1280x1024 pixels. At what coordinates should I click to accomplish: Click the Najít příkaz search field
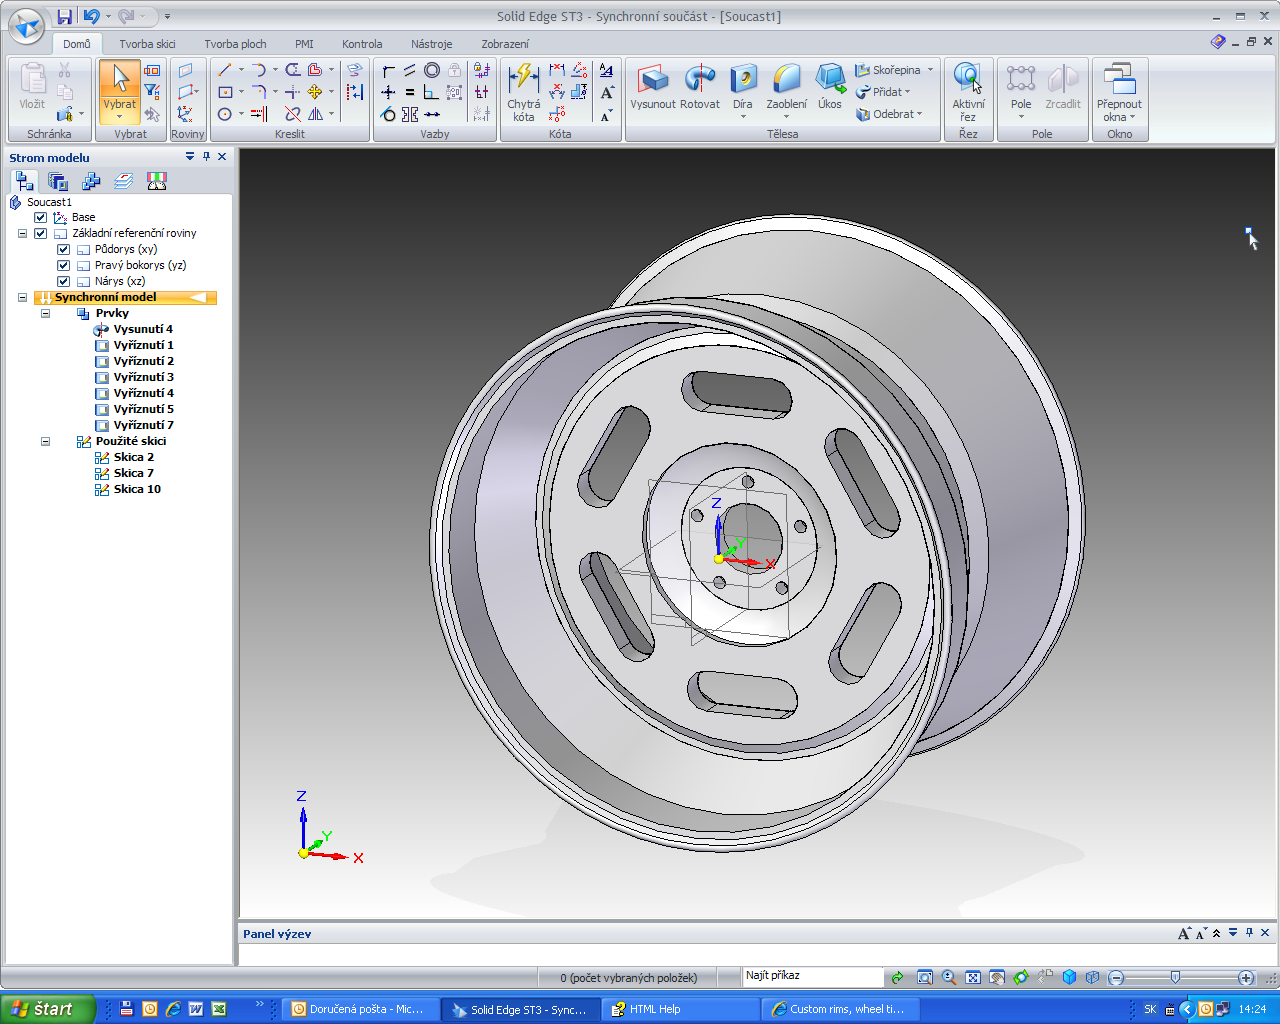(812, 976)
